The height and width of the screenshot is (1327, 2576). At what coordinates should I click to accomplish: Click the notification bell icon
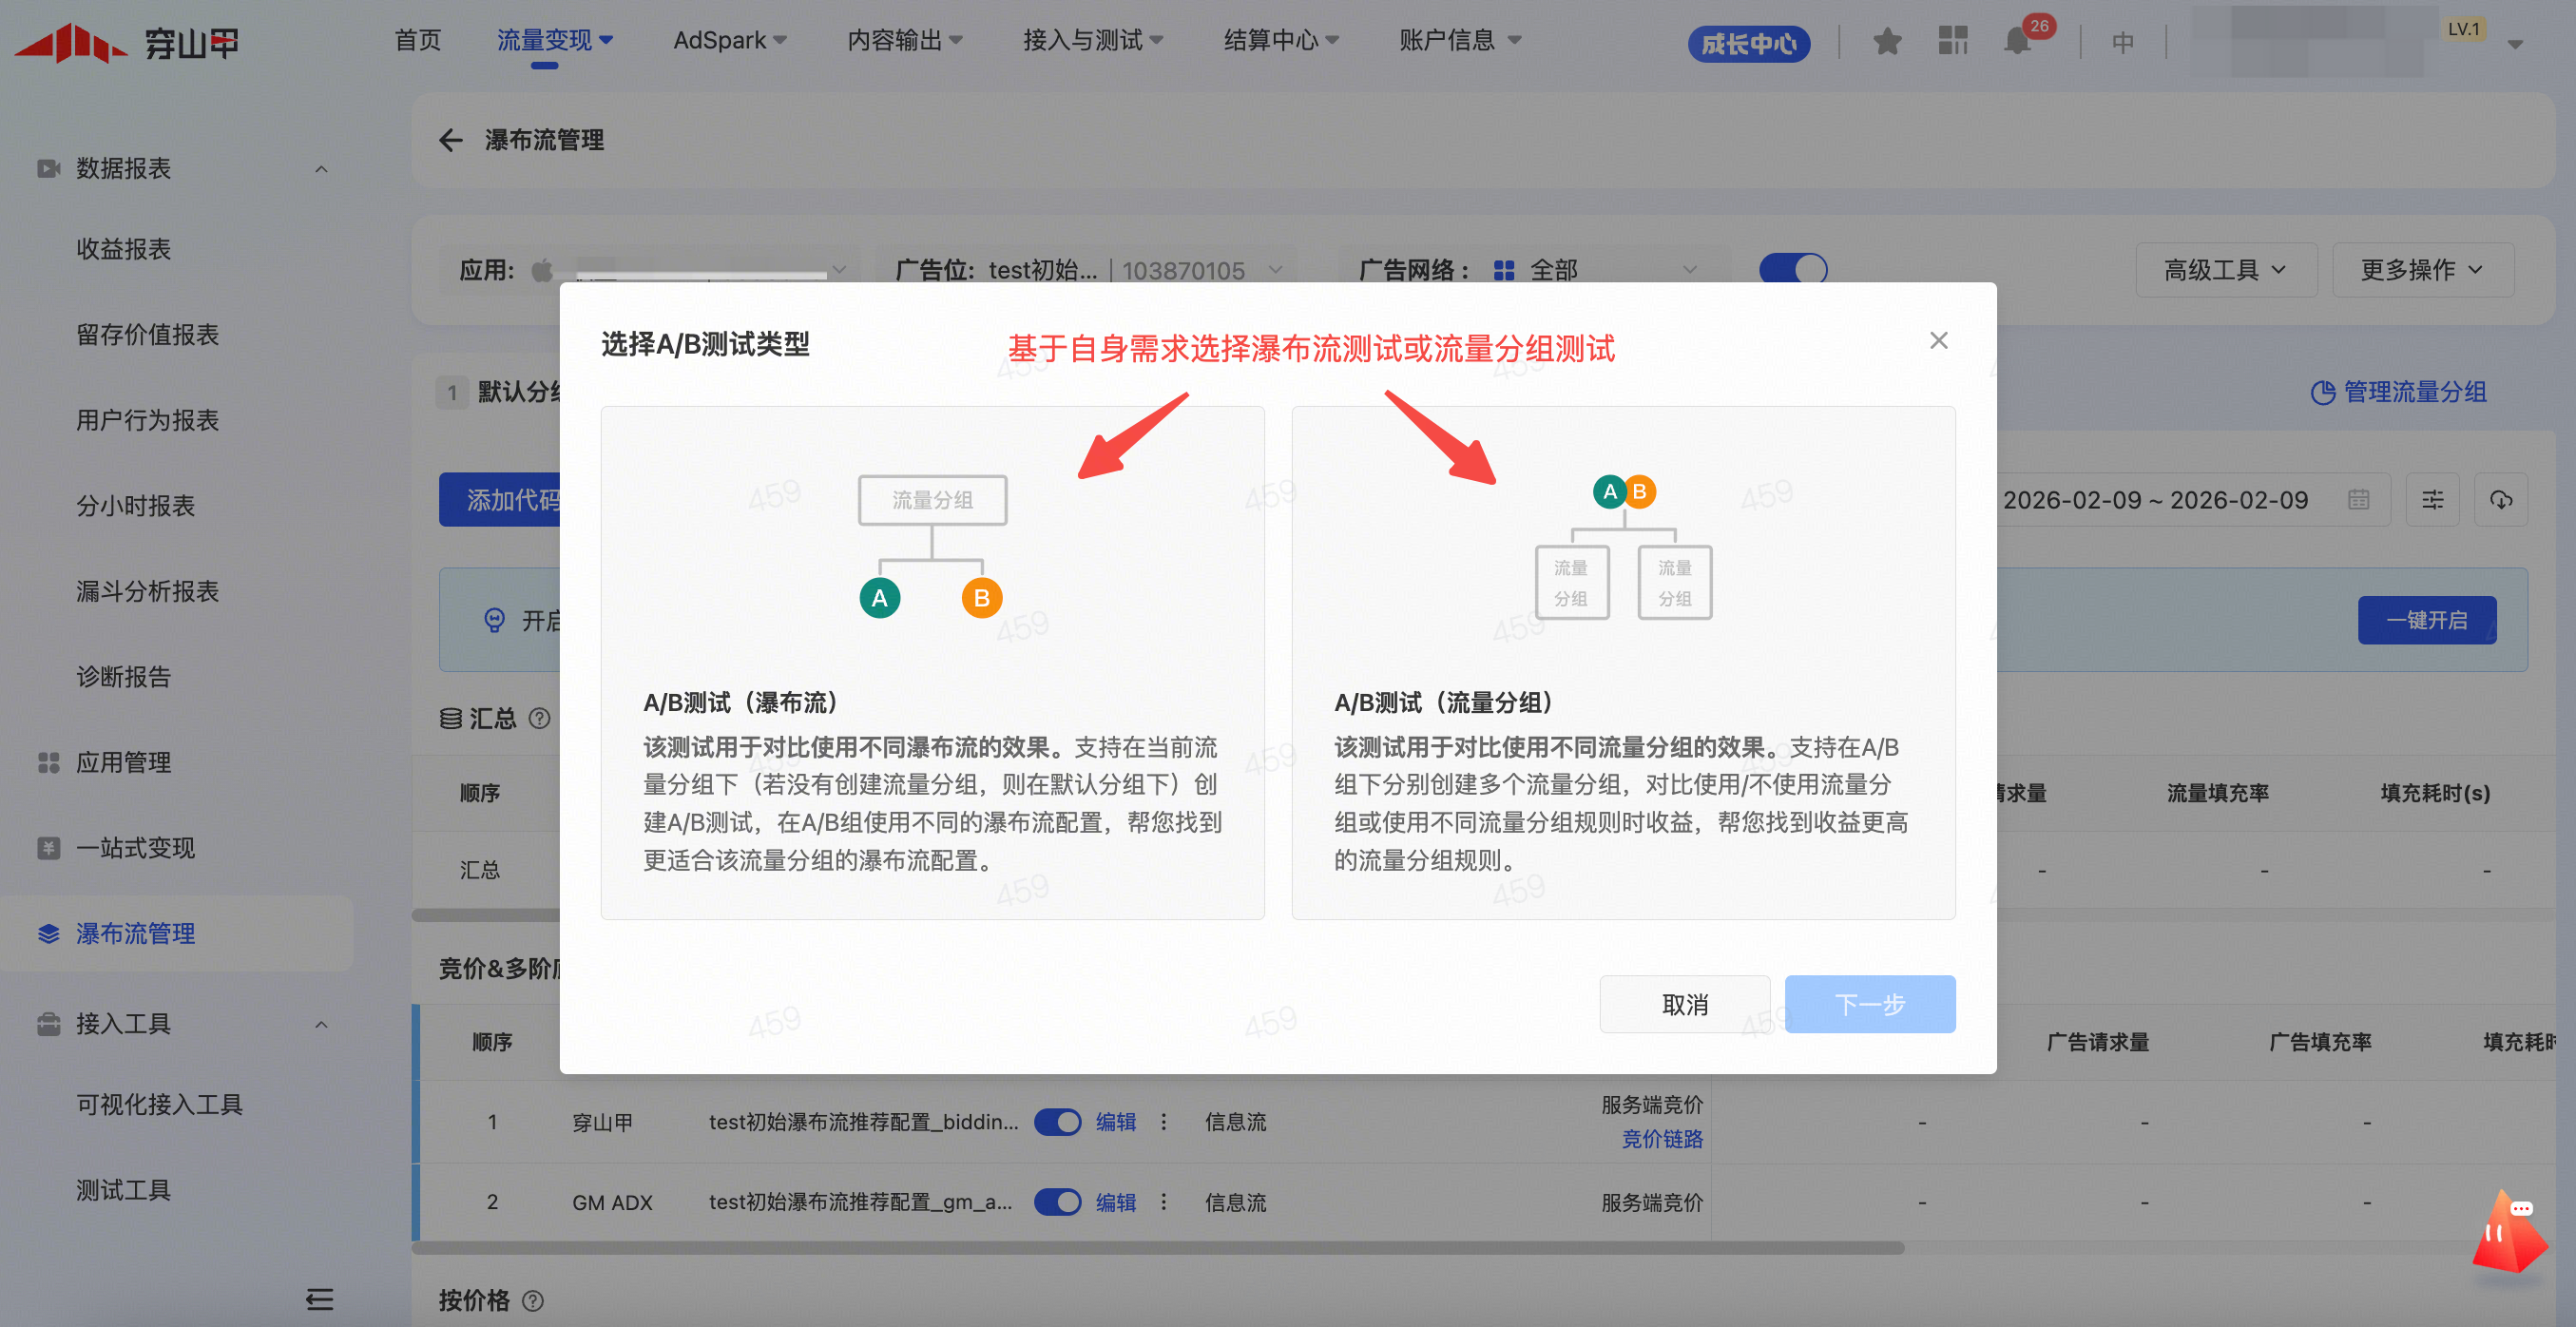[2017, 42]
